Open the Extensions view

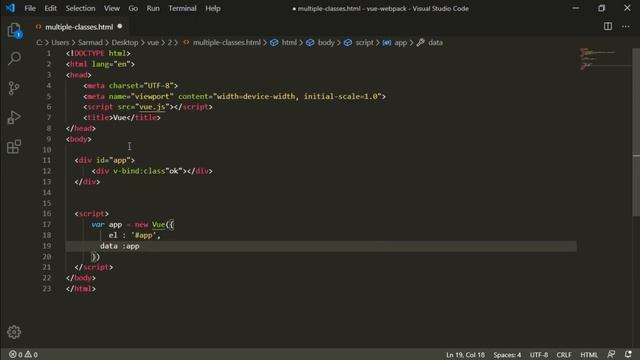14,147
